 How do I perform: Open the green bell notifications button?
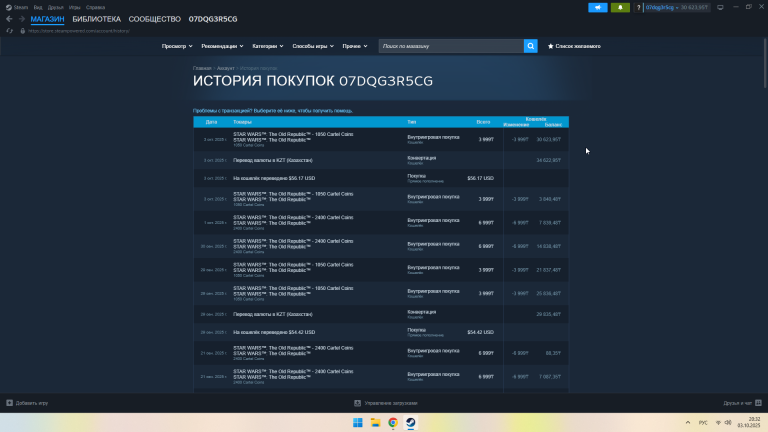point(620,7)
